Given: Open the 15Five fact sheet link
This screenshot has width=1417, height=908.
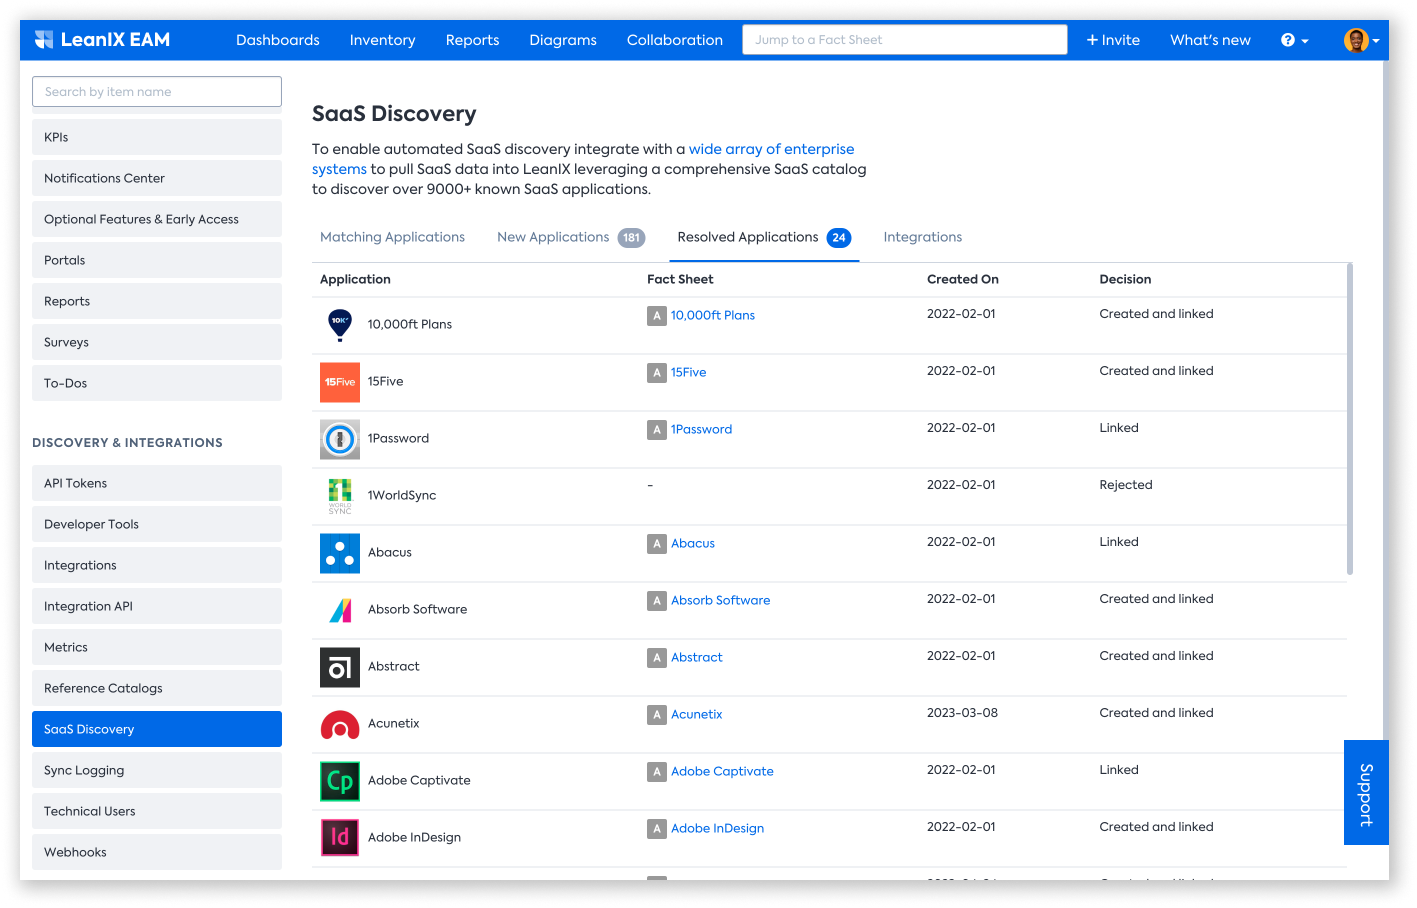Looking at the screenshot, I should 689,372.
